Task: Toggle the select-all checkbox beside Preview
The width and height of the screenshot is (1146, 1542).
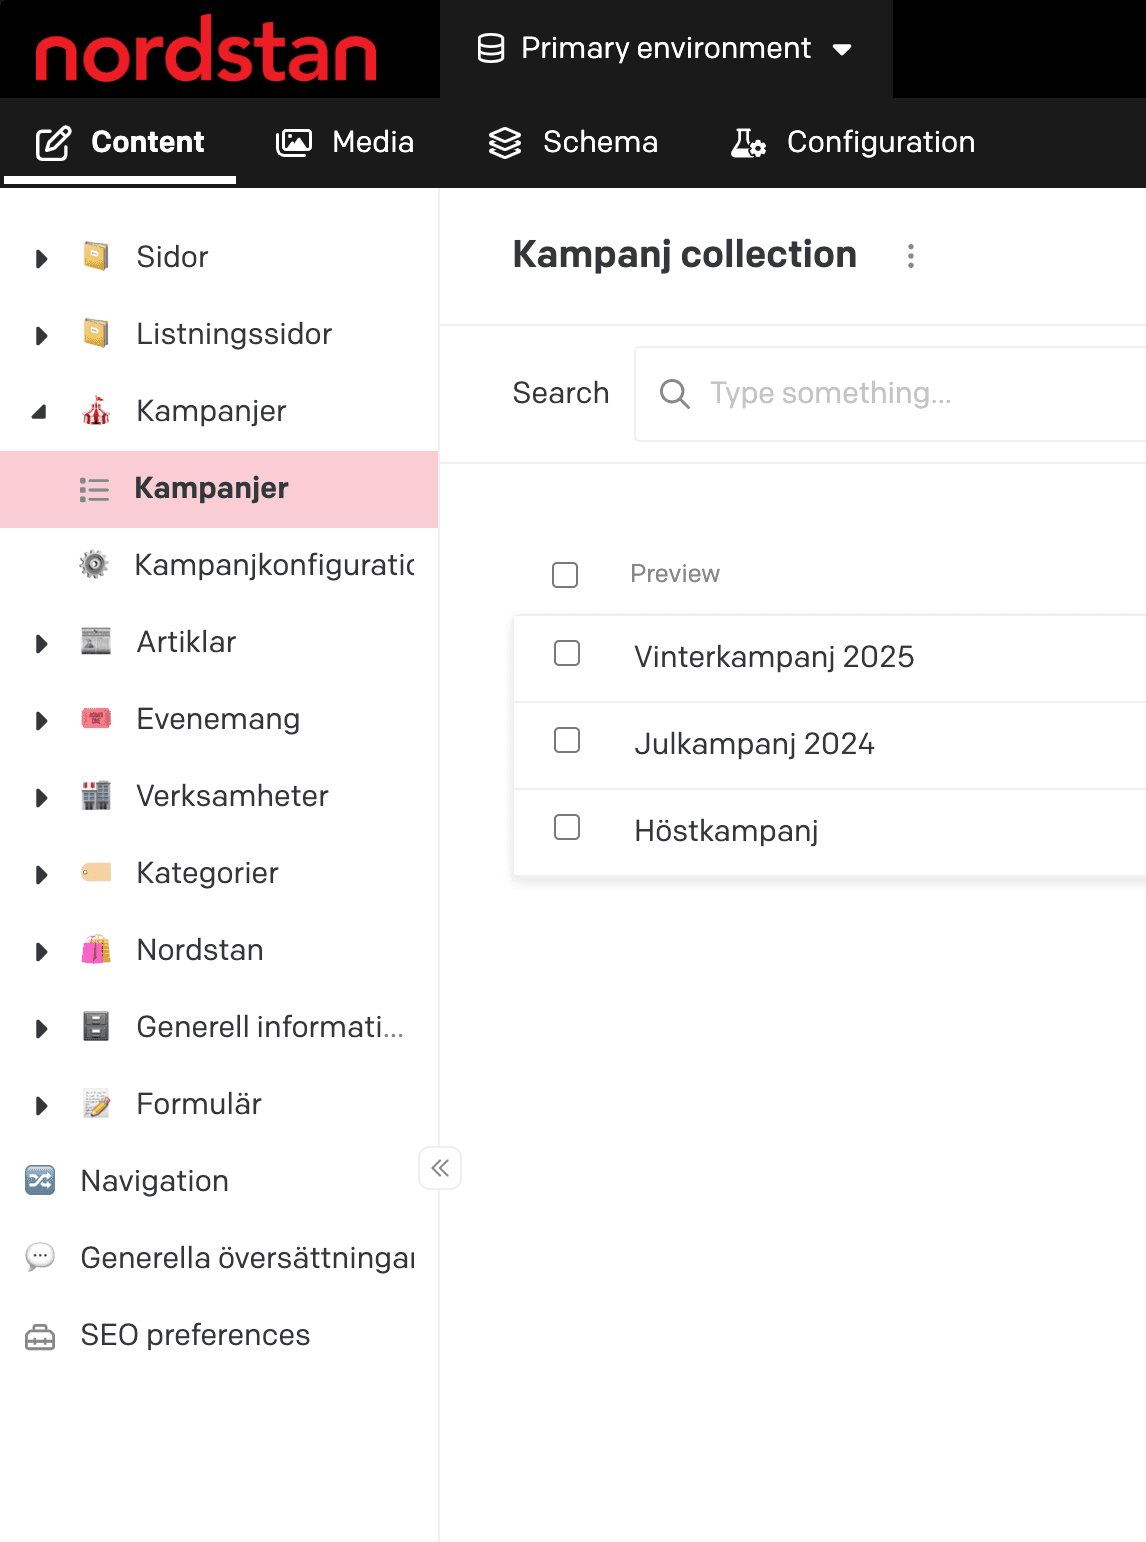Action: 565,575
